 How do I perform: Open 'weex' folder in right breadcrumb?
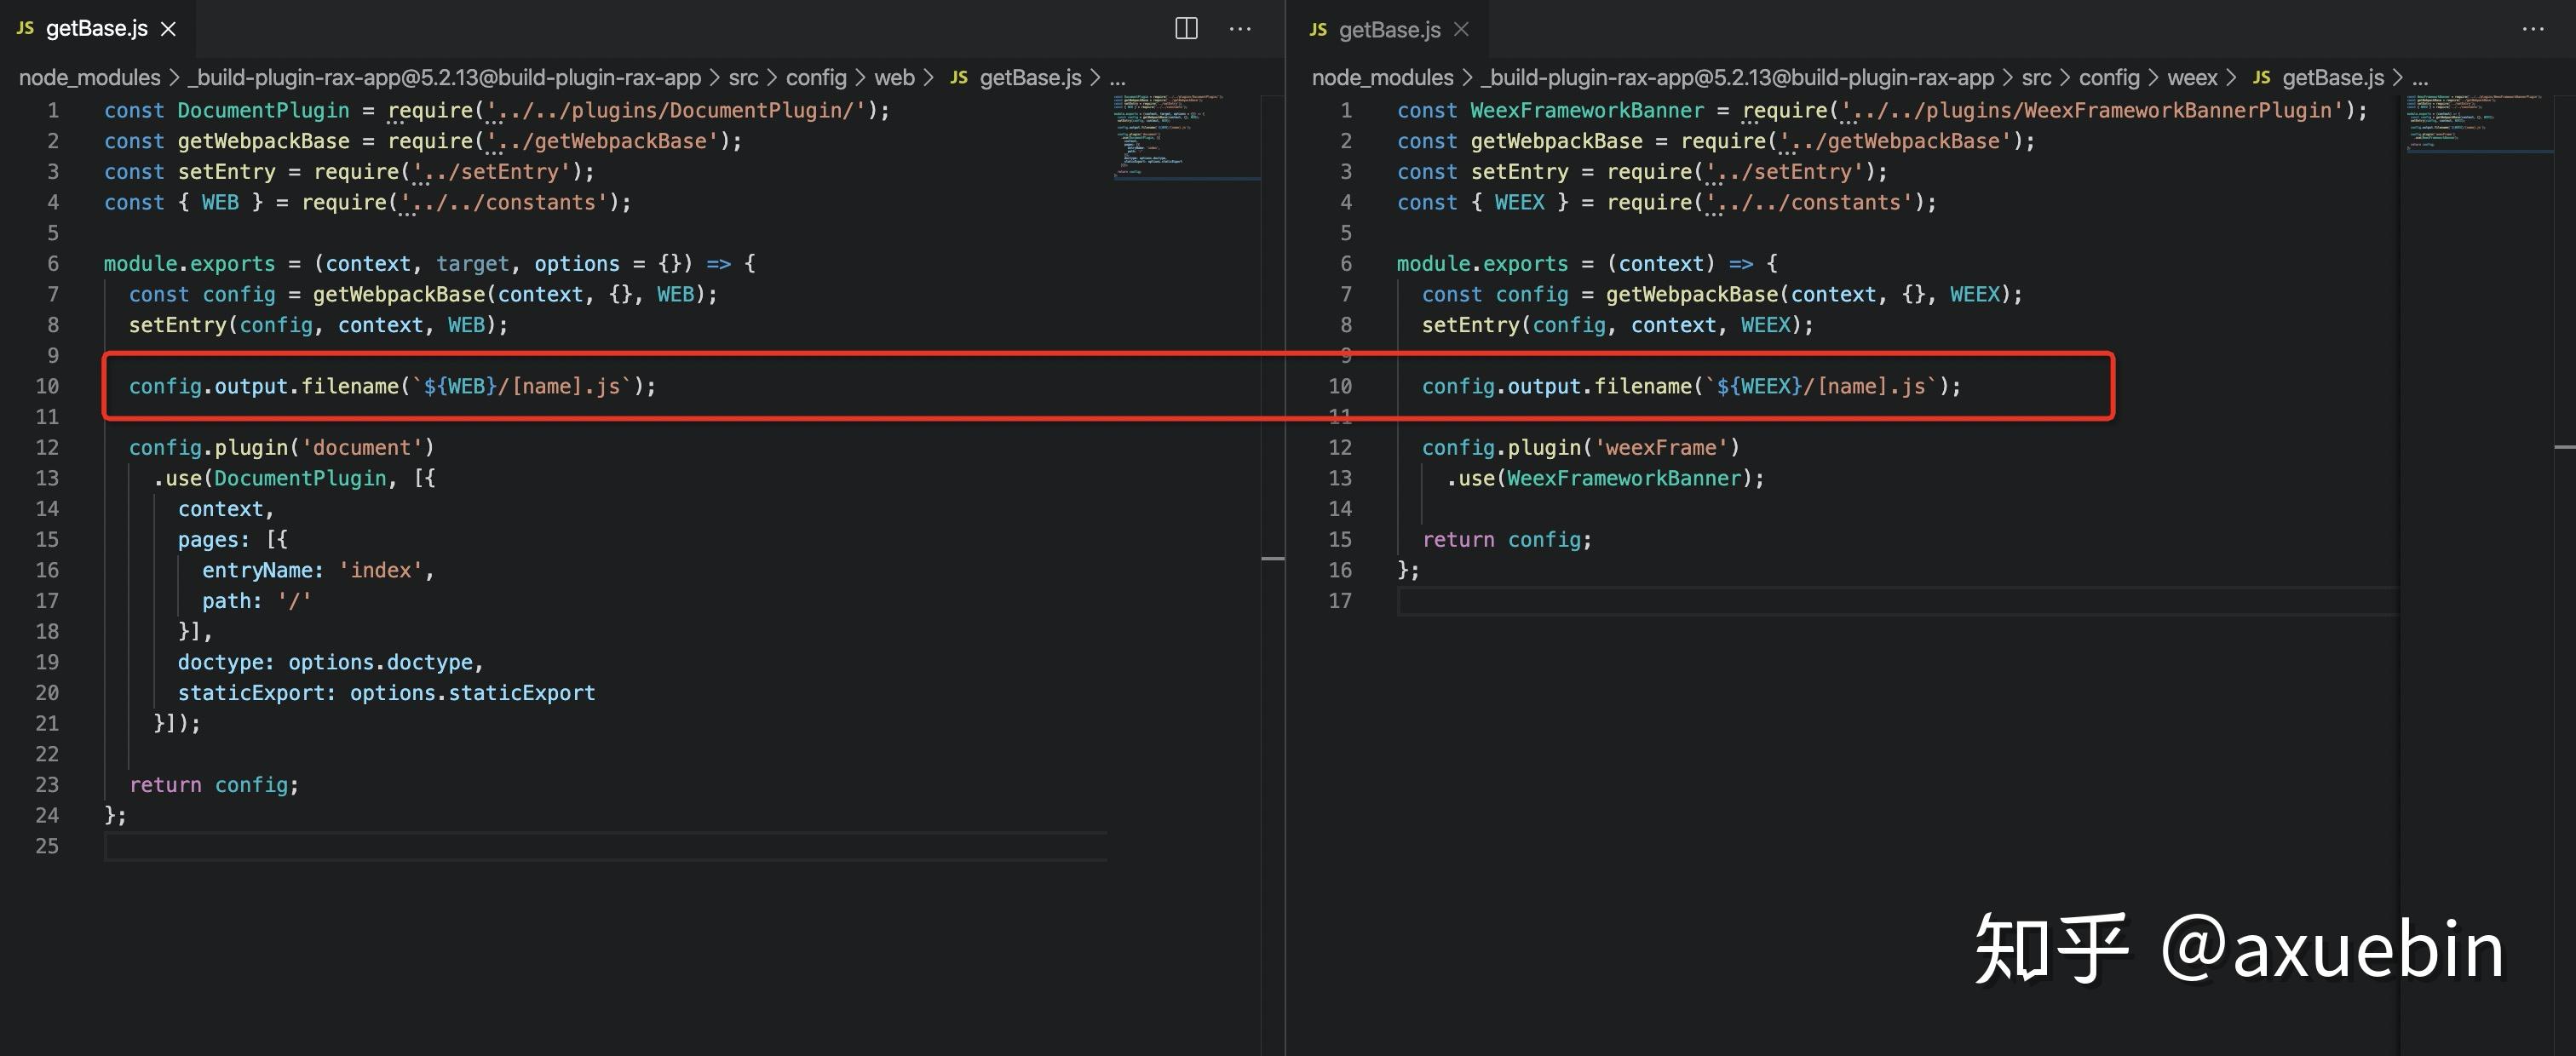(x=2192, y=77)
